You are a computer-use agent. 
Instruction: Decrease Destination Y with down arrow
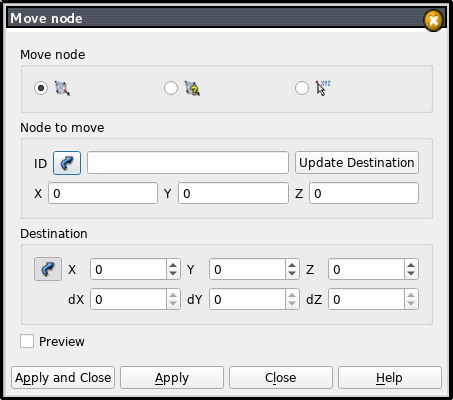click(x=292, y=273)
